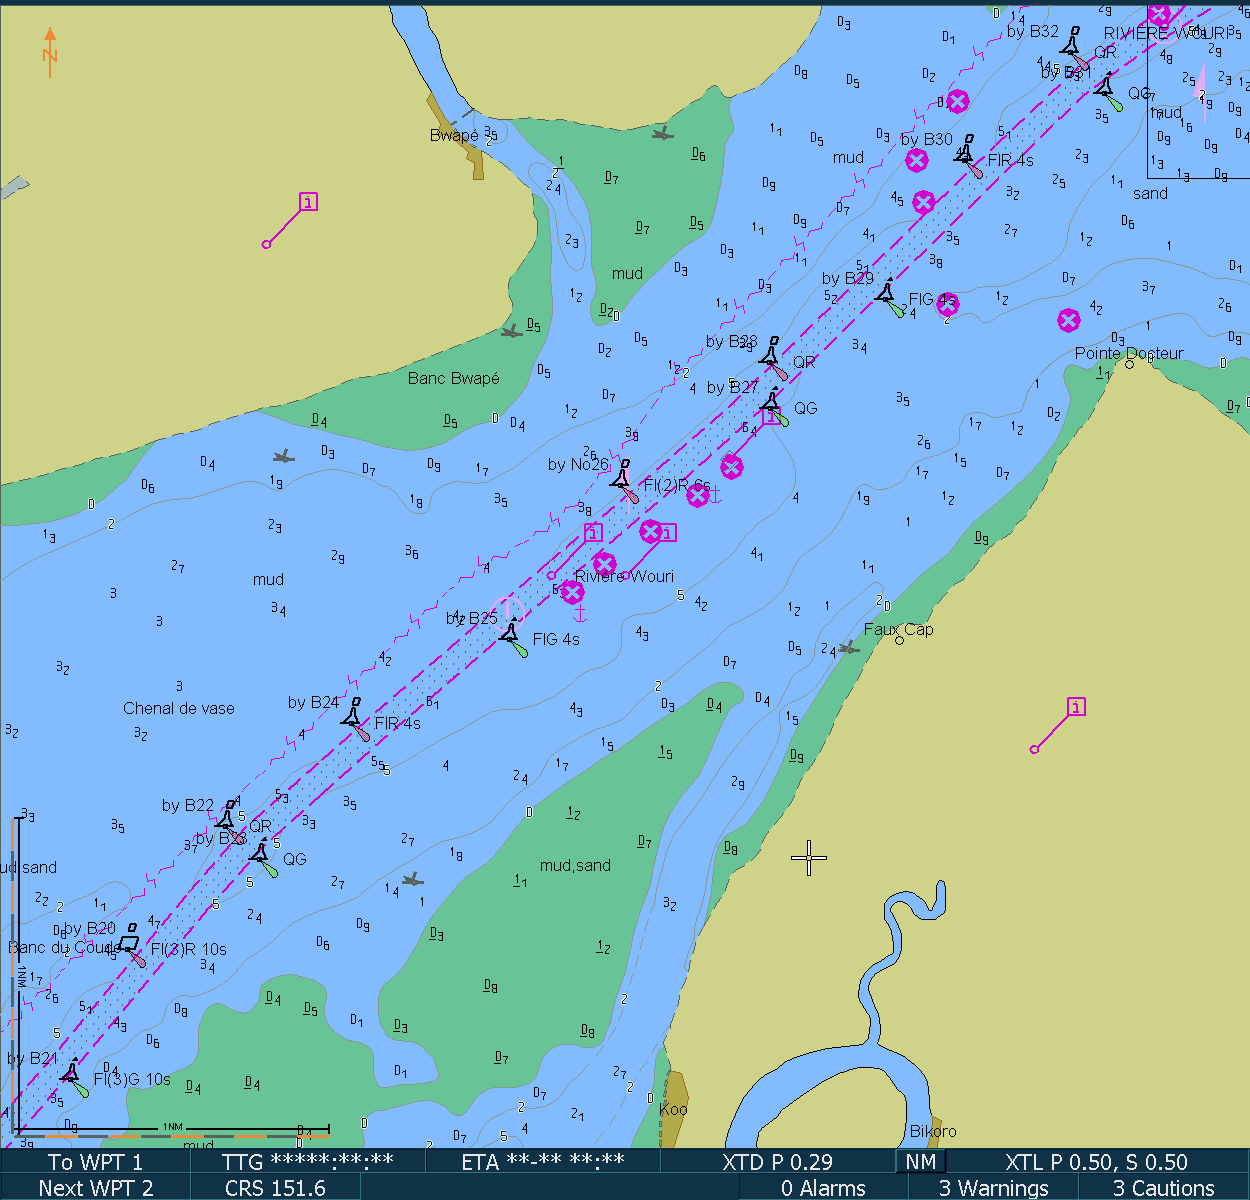Query the wreck symbol on Banc Bwapé shoal edge
The width and height of the screenshot is (1250, 1200).
(512, 331)
